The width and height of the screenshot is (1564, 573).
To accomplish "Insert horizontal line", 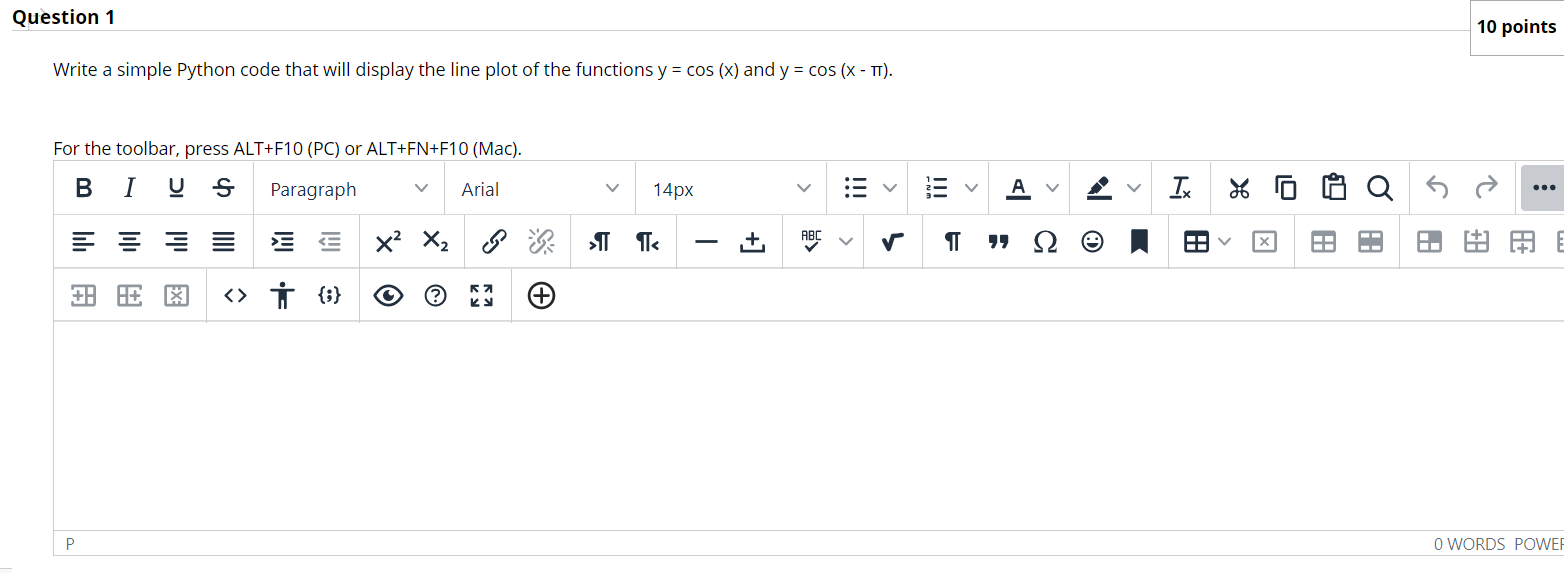I will 706,242.
